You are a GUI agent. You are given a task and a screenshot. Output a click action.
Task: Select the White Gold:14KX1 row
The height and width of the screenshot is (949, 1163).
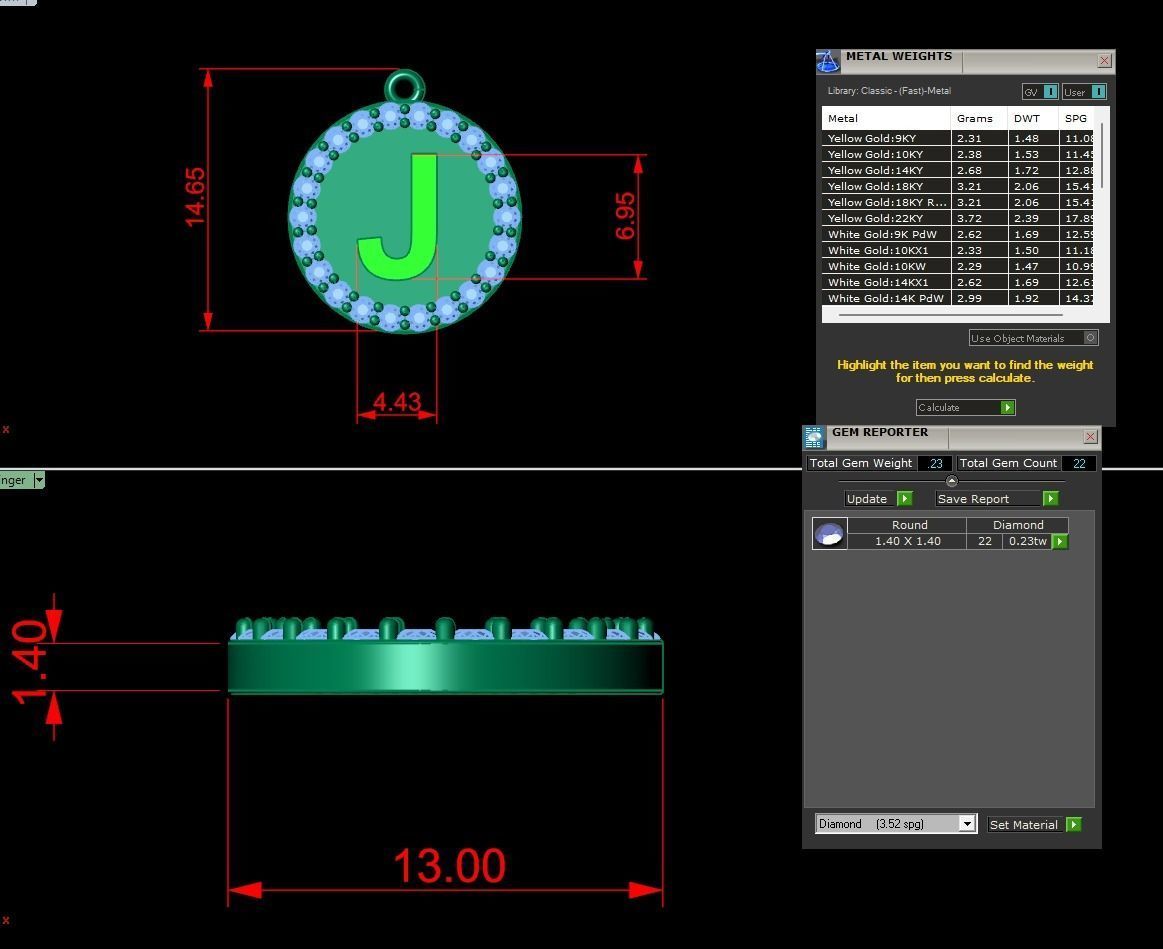pyautogui.click(x=958, y=282)
